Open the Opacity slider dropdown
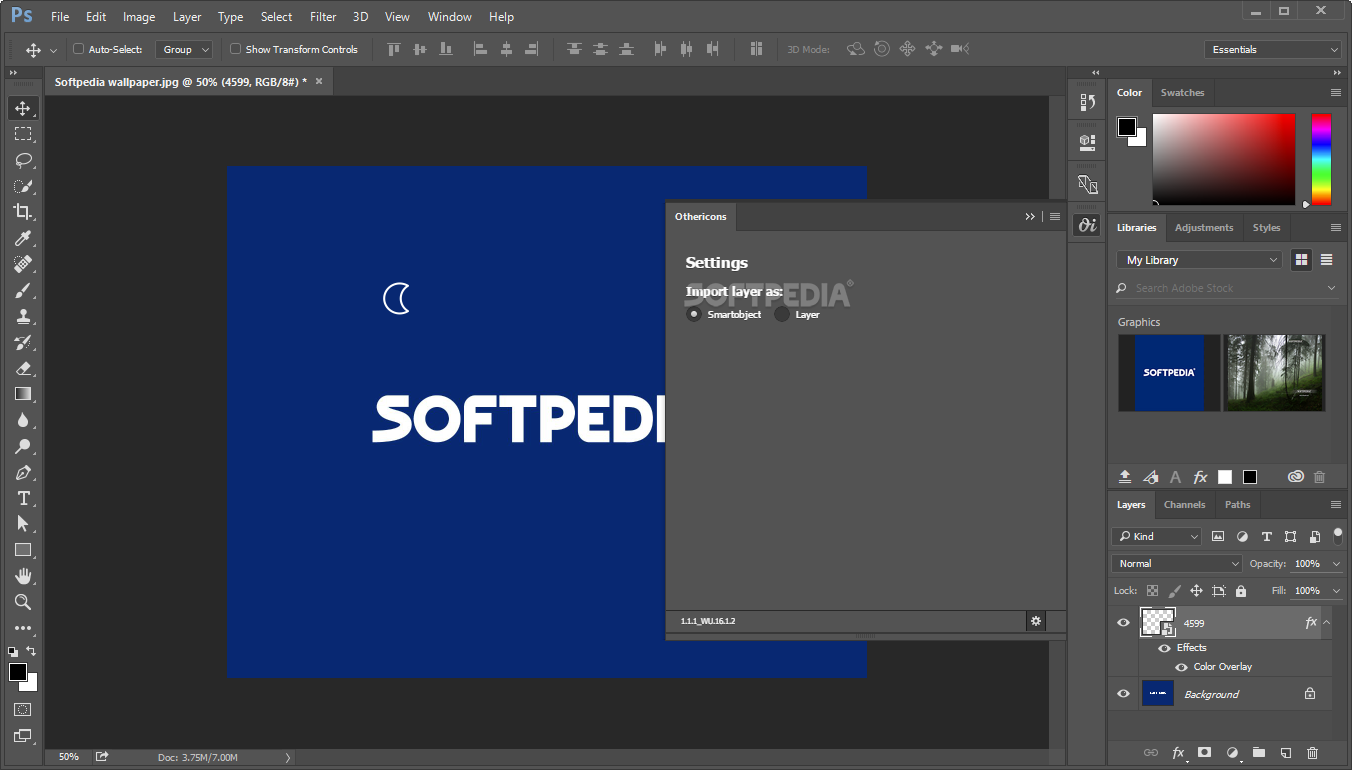Screen dimensions: 1352x770 point(1337,564)
